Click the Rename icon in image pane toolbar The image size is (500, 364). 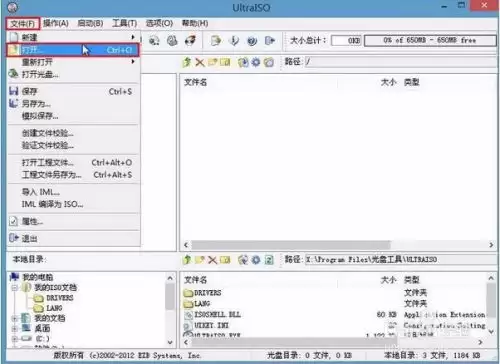(x=225, y=62)
